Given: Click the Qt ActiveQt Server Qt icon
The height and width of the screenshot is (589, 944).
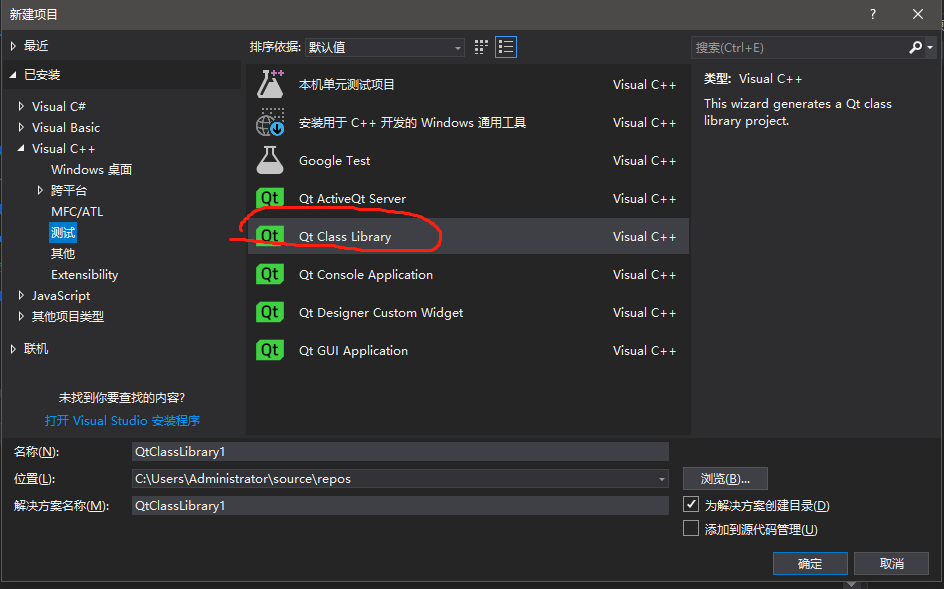Looking at the screenshot, I should click(270, 198).
